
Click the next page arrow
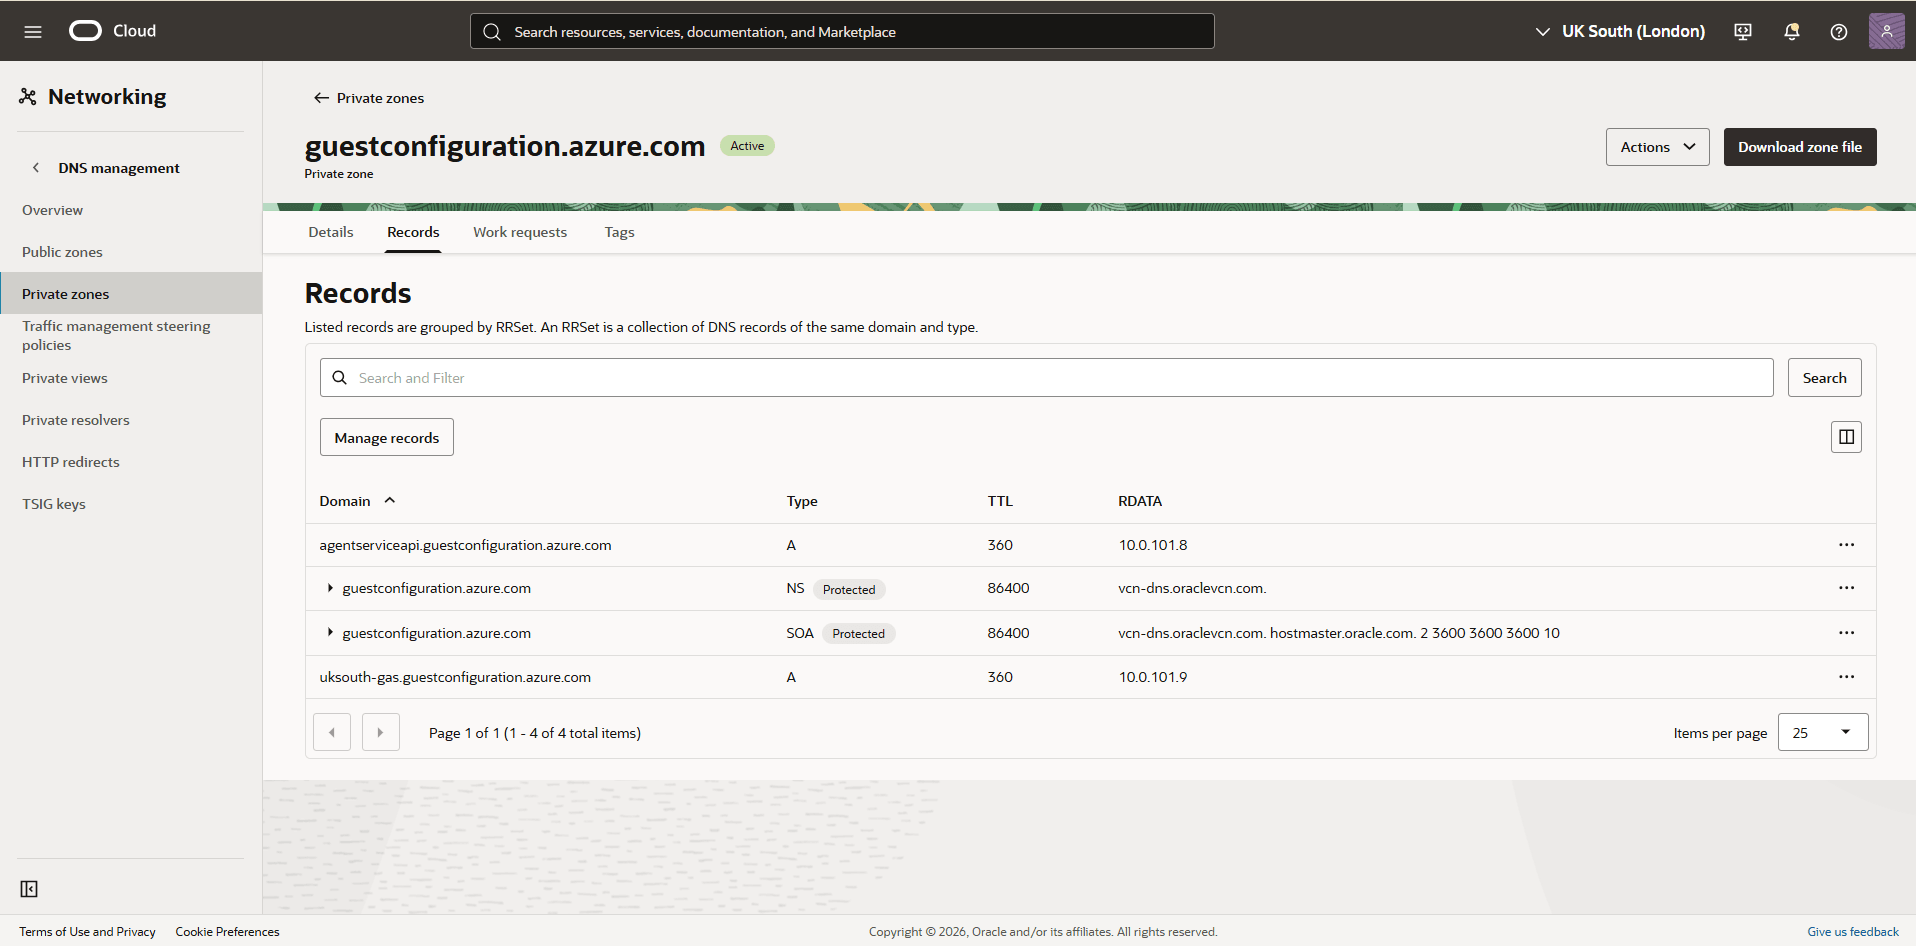click(x=380, y=731)
